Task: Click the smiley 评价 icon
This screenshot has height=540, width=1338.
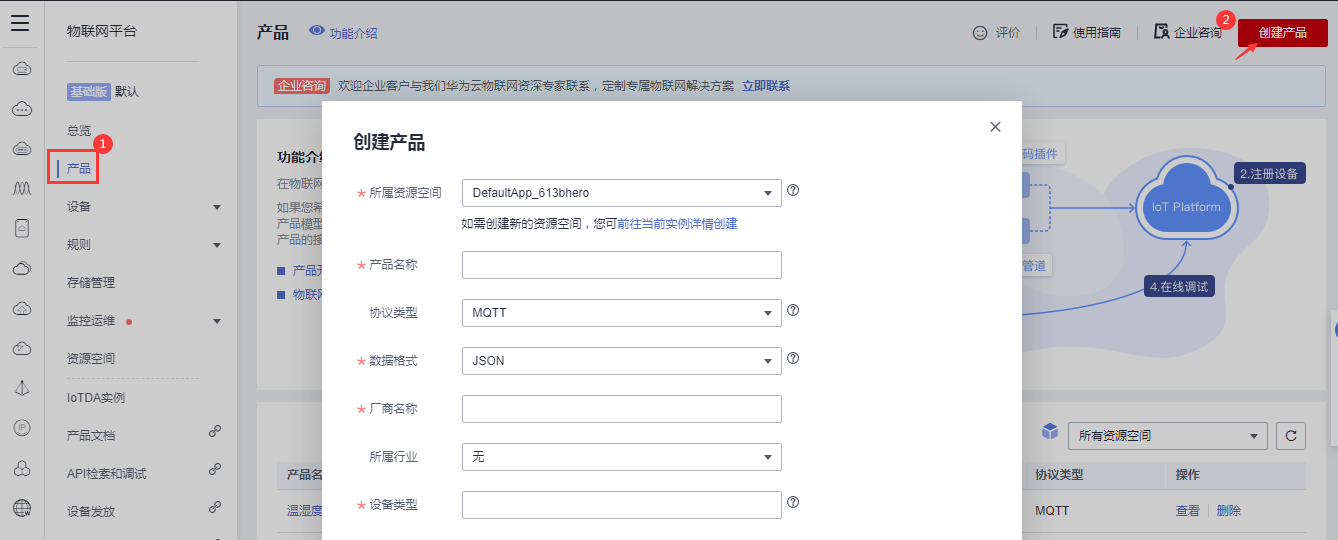Action: click(x=980, y=33)
